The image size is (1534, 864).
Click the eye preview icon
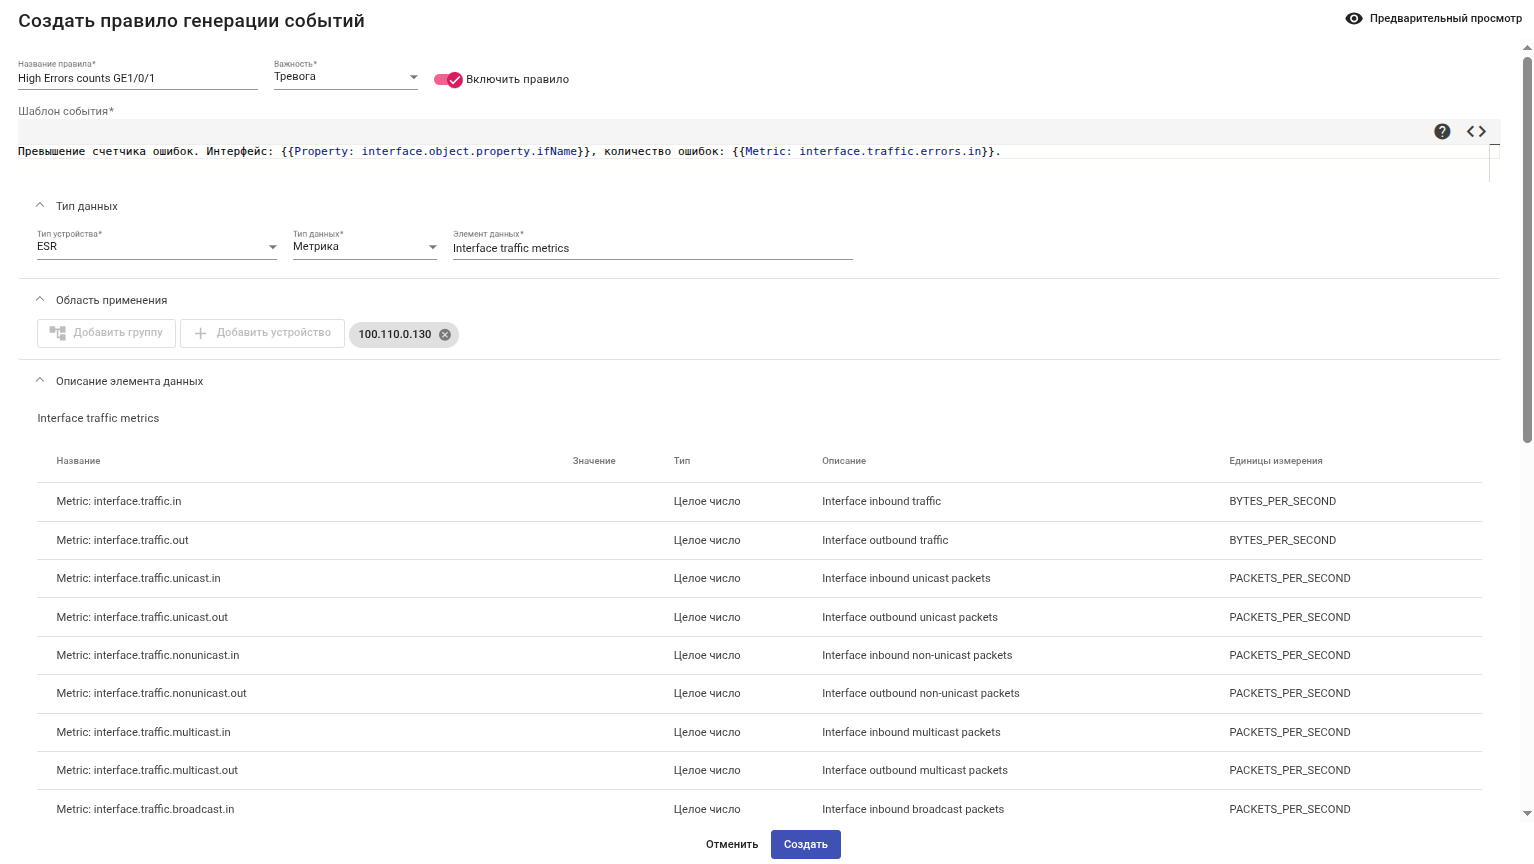pyautogui.click(x=1354, y=19)
